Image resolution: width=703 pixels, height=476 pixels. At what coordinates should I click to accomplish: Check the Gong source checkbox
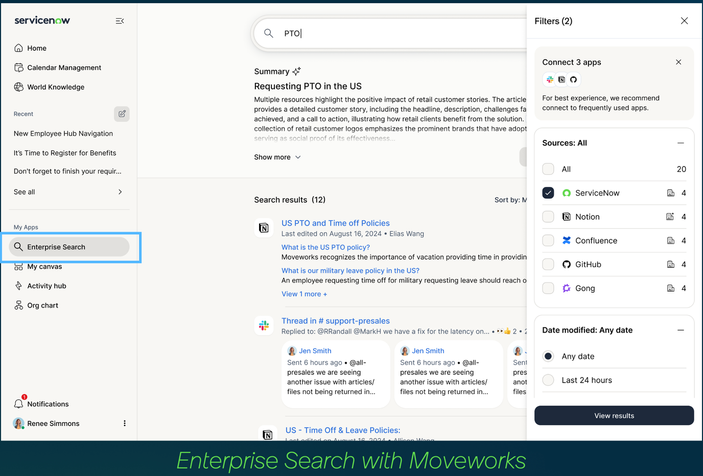click(x=548, y=288)
